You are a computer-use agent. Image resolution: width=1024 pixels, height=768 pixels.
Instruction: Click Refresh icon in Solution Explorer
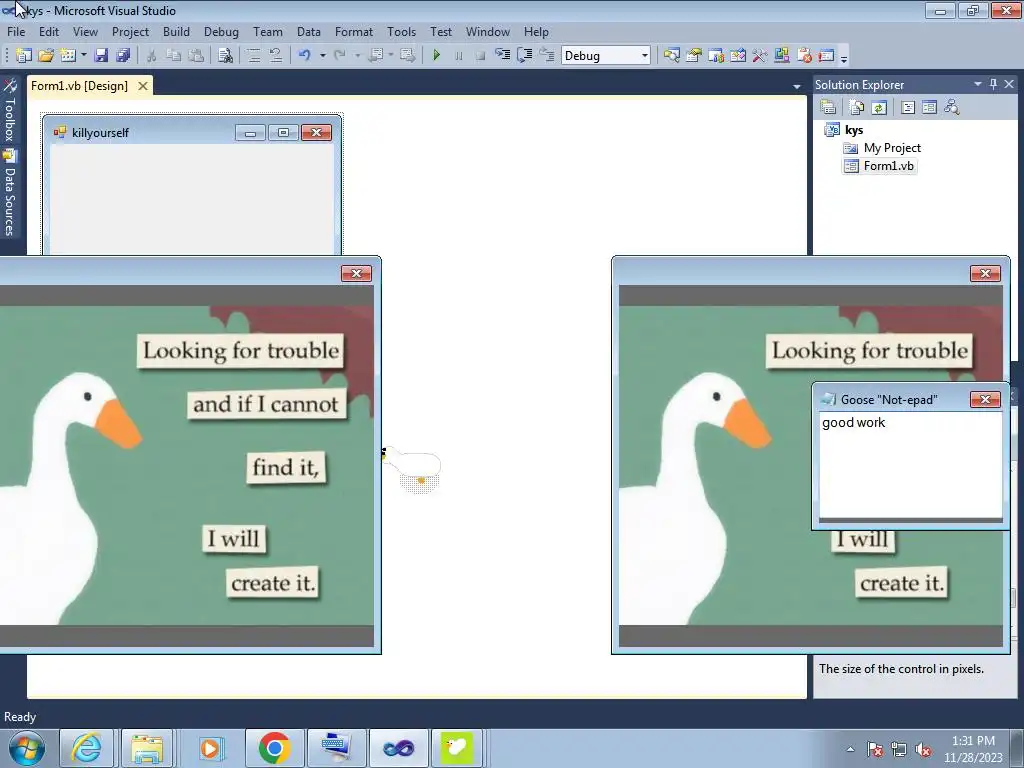click(879, 108)
